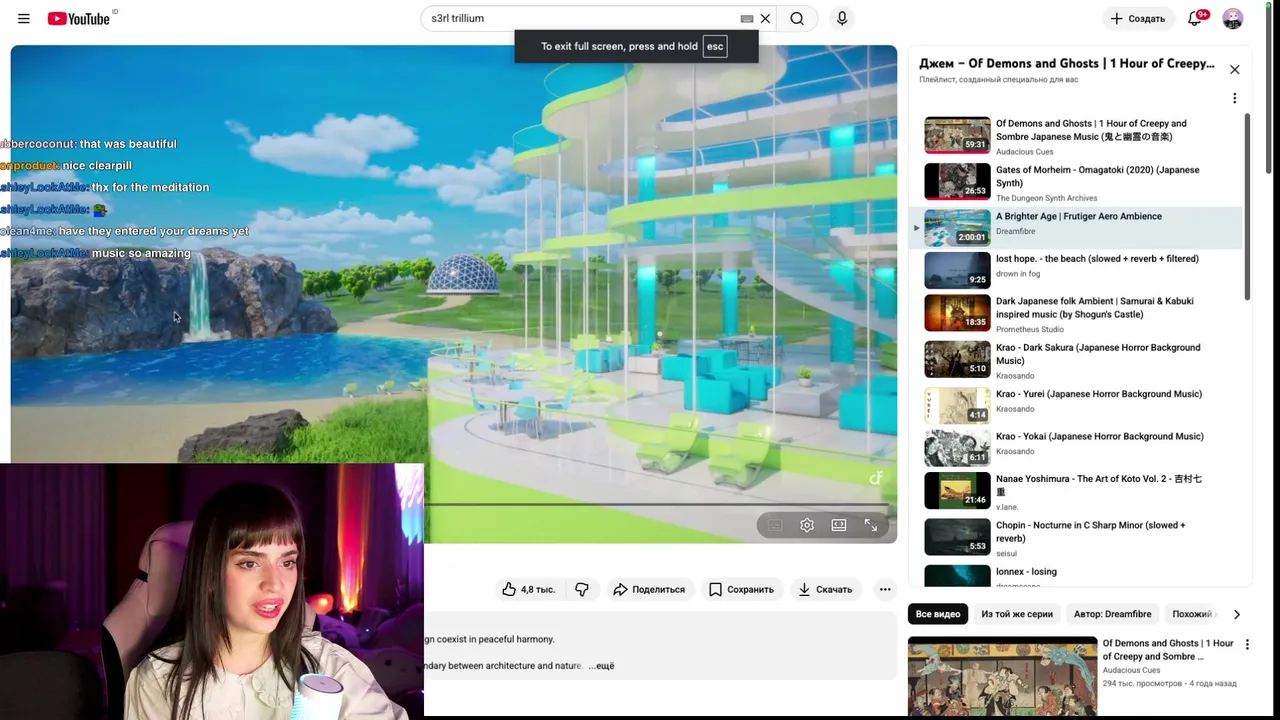Toggle subtitles in the video player

coord(775,525)
